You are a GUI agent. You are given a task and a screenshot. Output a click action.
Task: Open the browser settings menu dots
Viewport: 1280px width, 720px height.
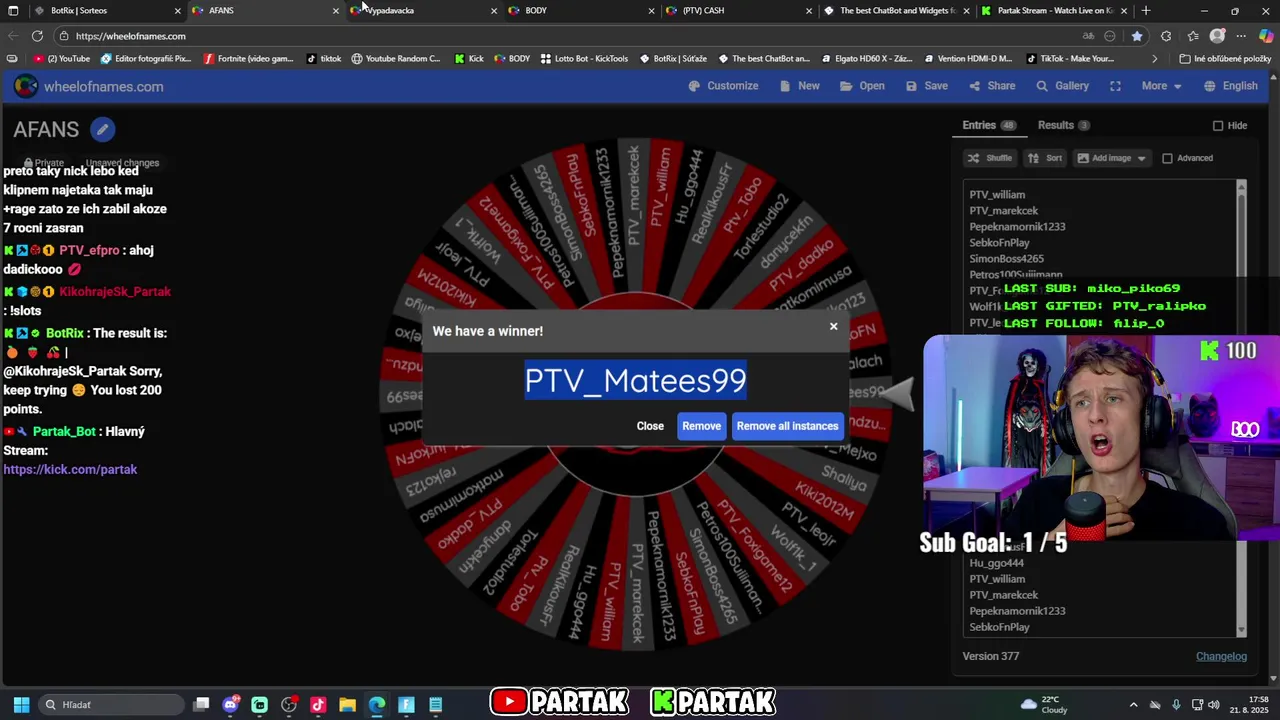[1242, 36]
